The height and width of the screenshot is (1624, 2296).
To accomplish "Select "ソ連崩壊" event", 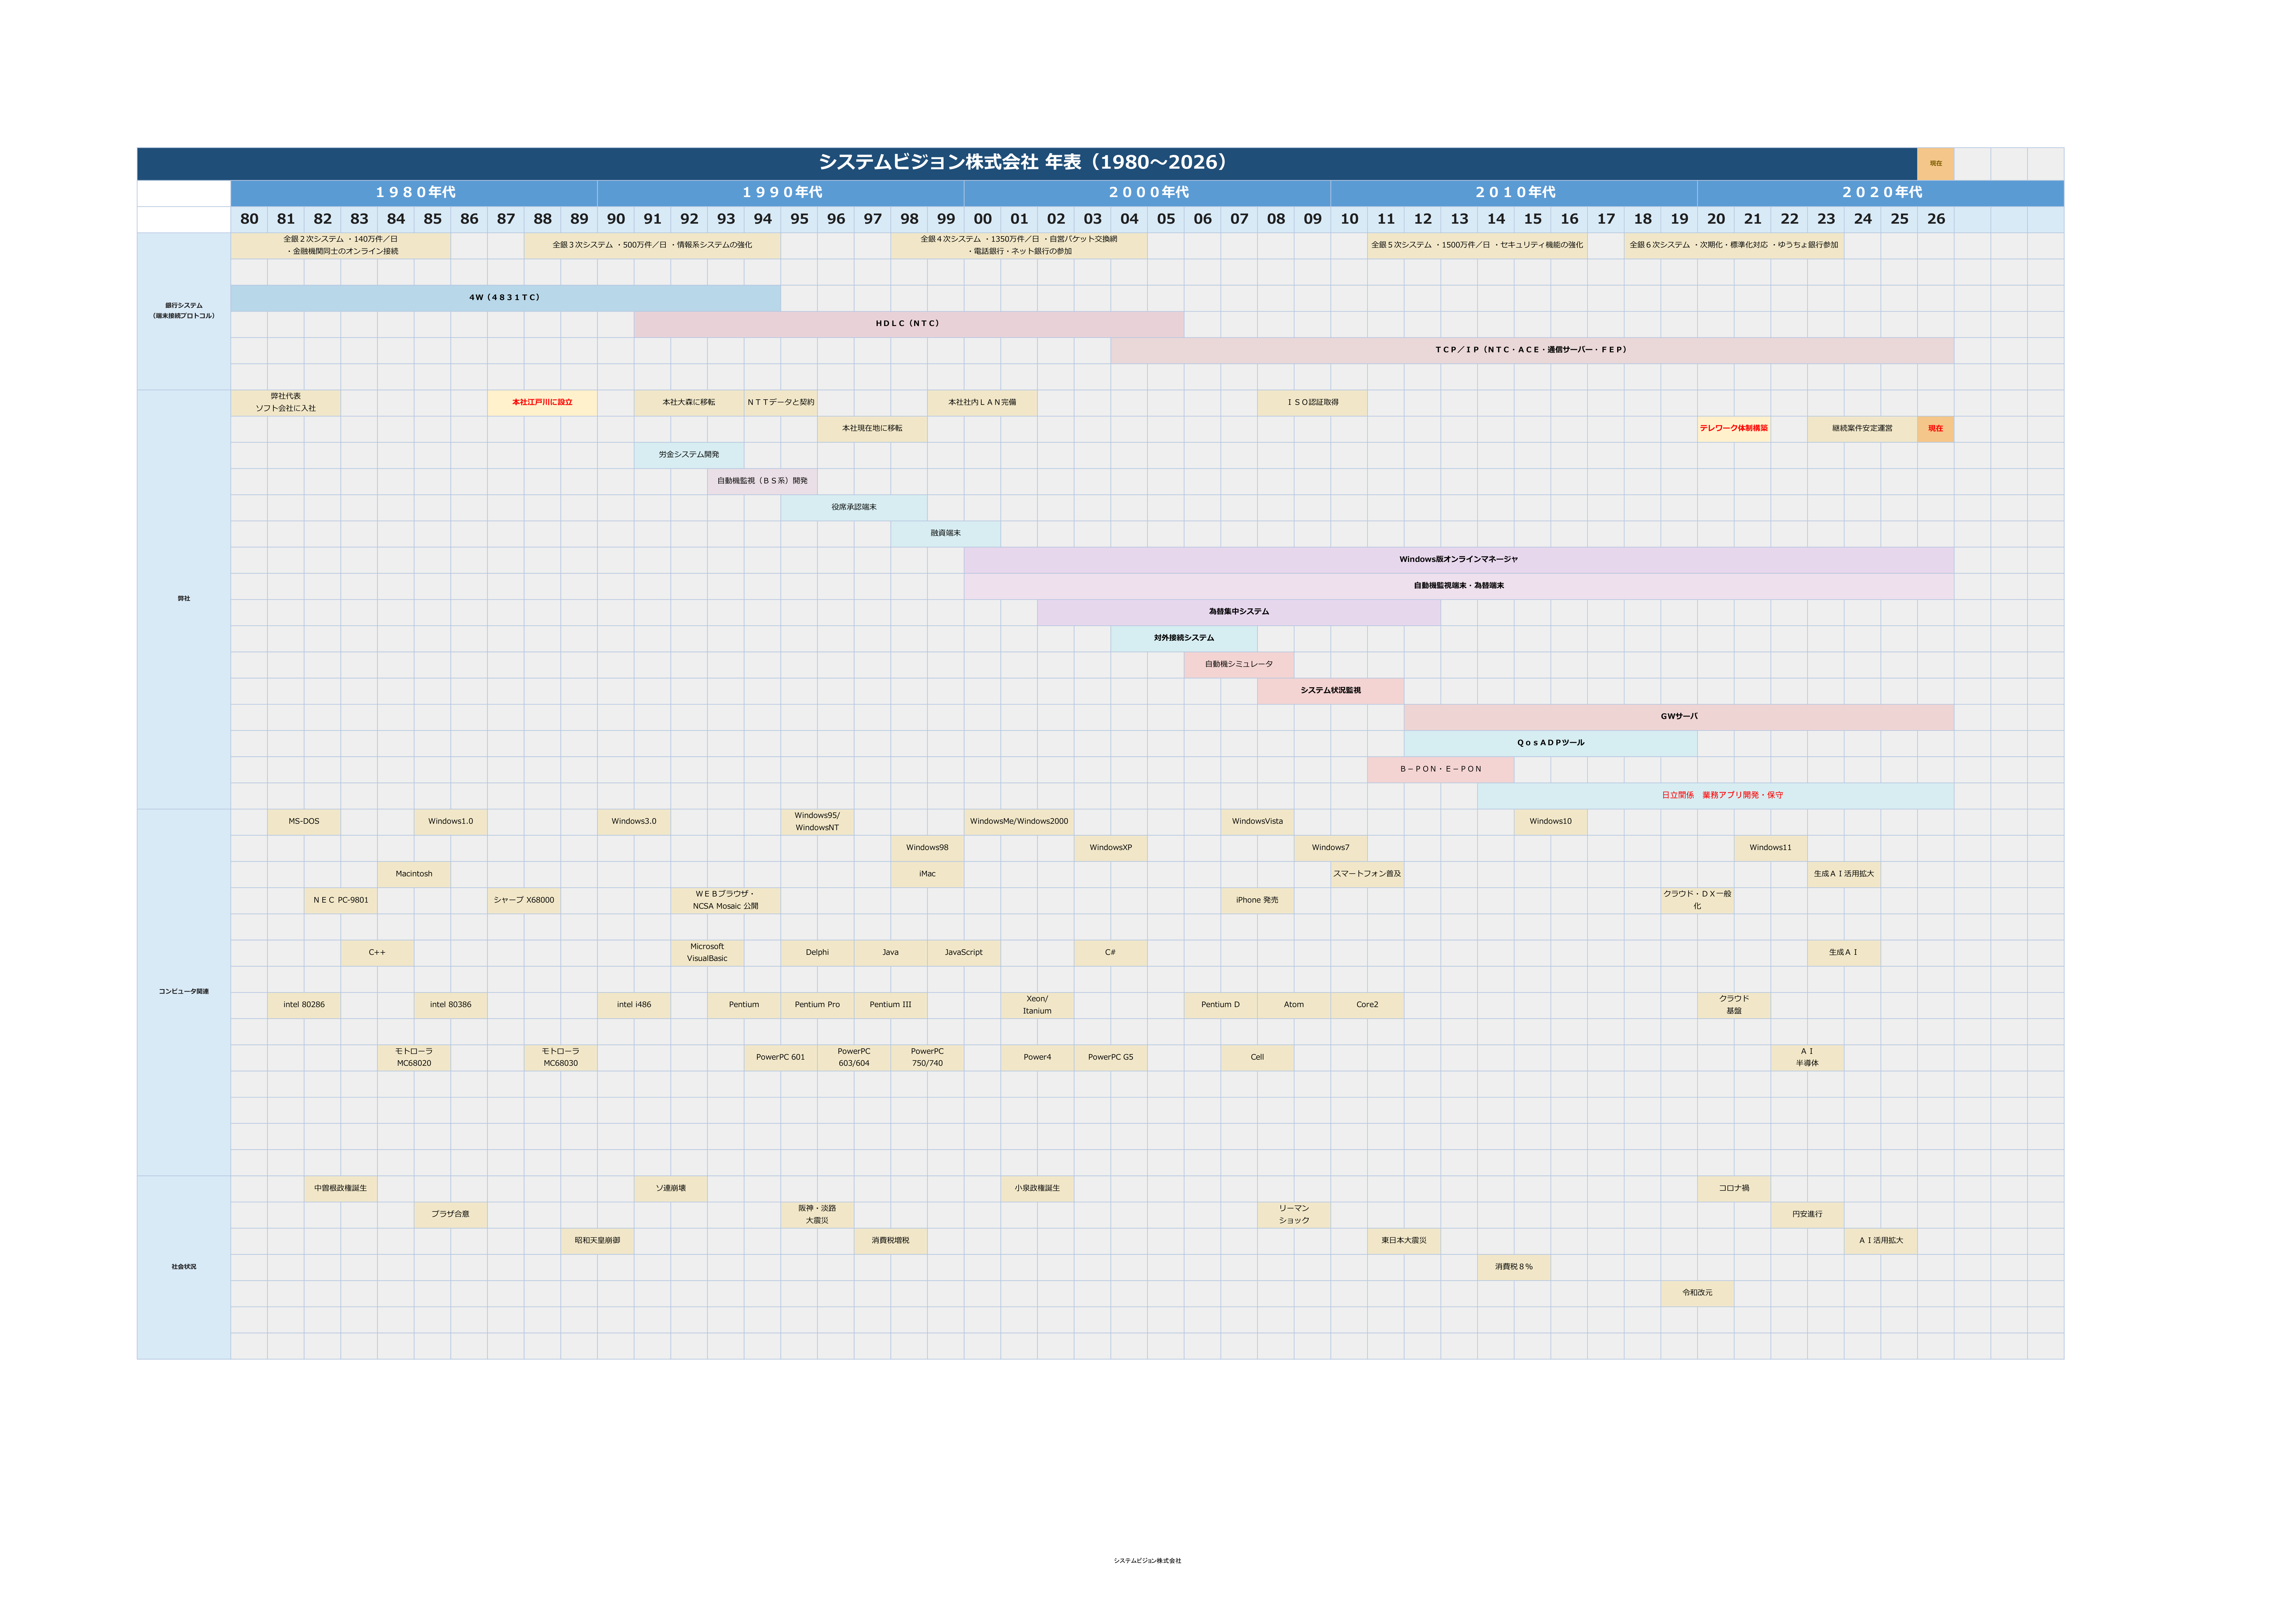I will click(x=671, y=1189).
